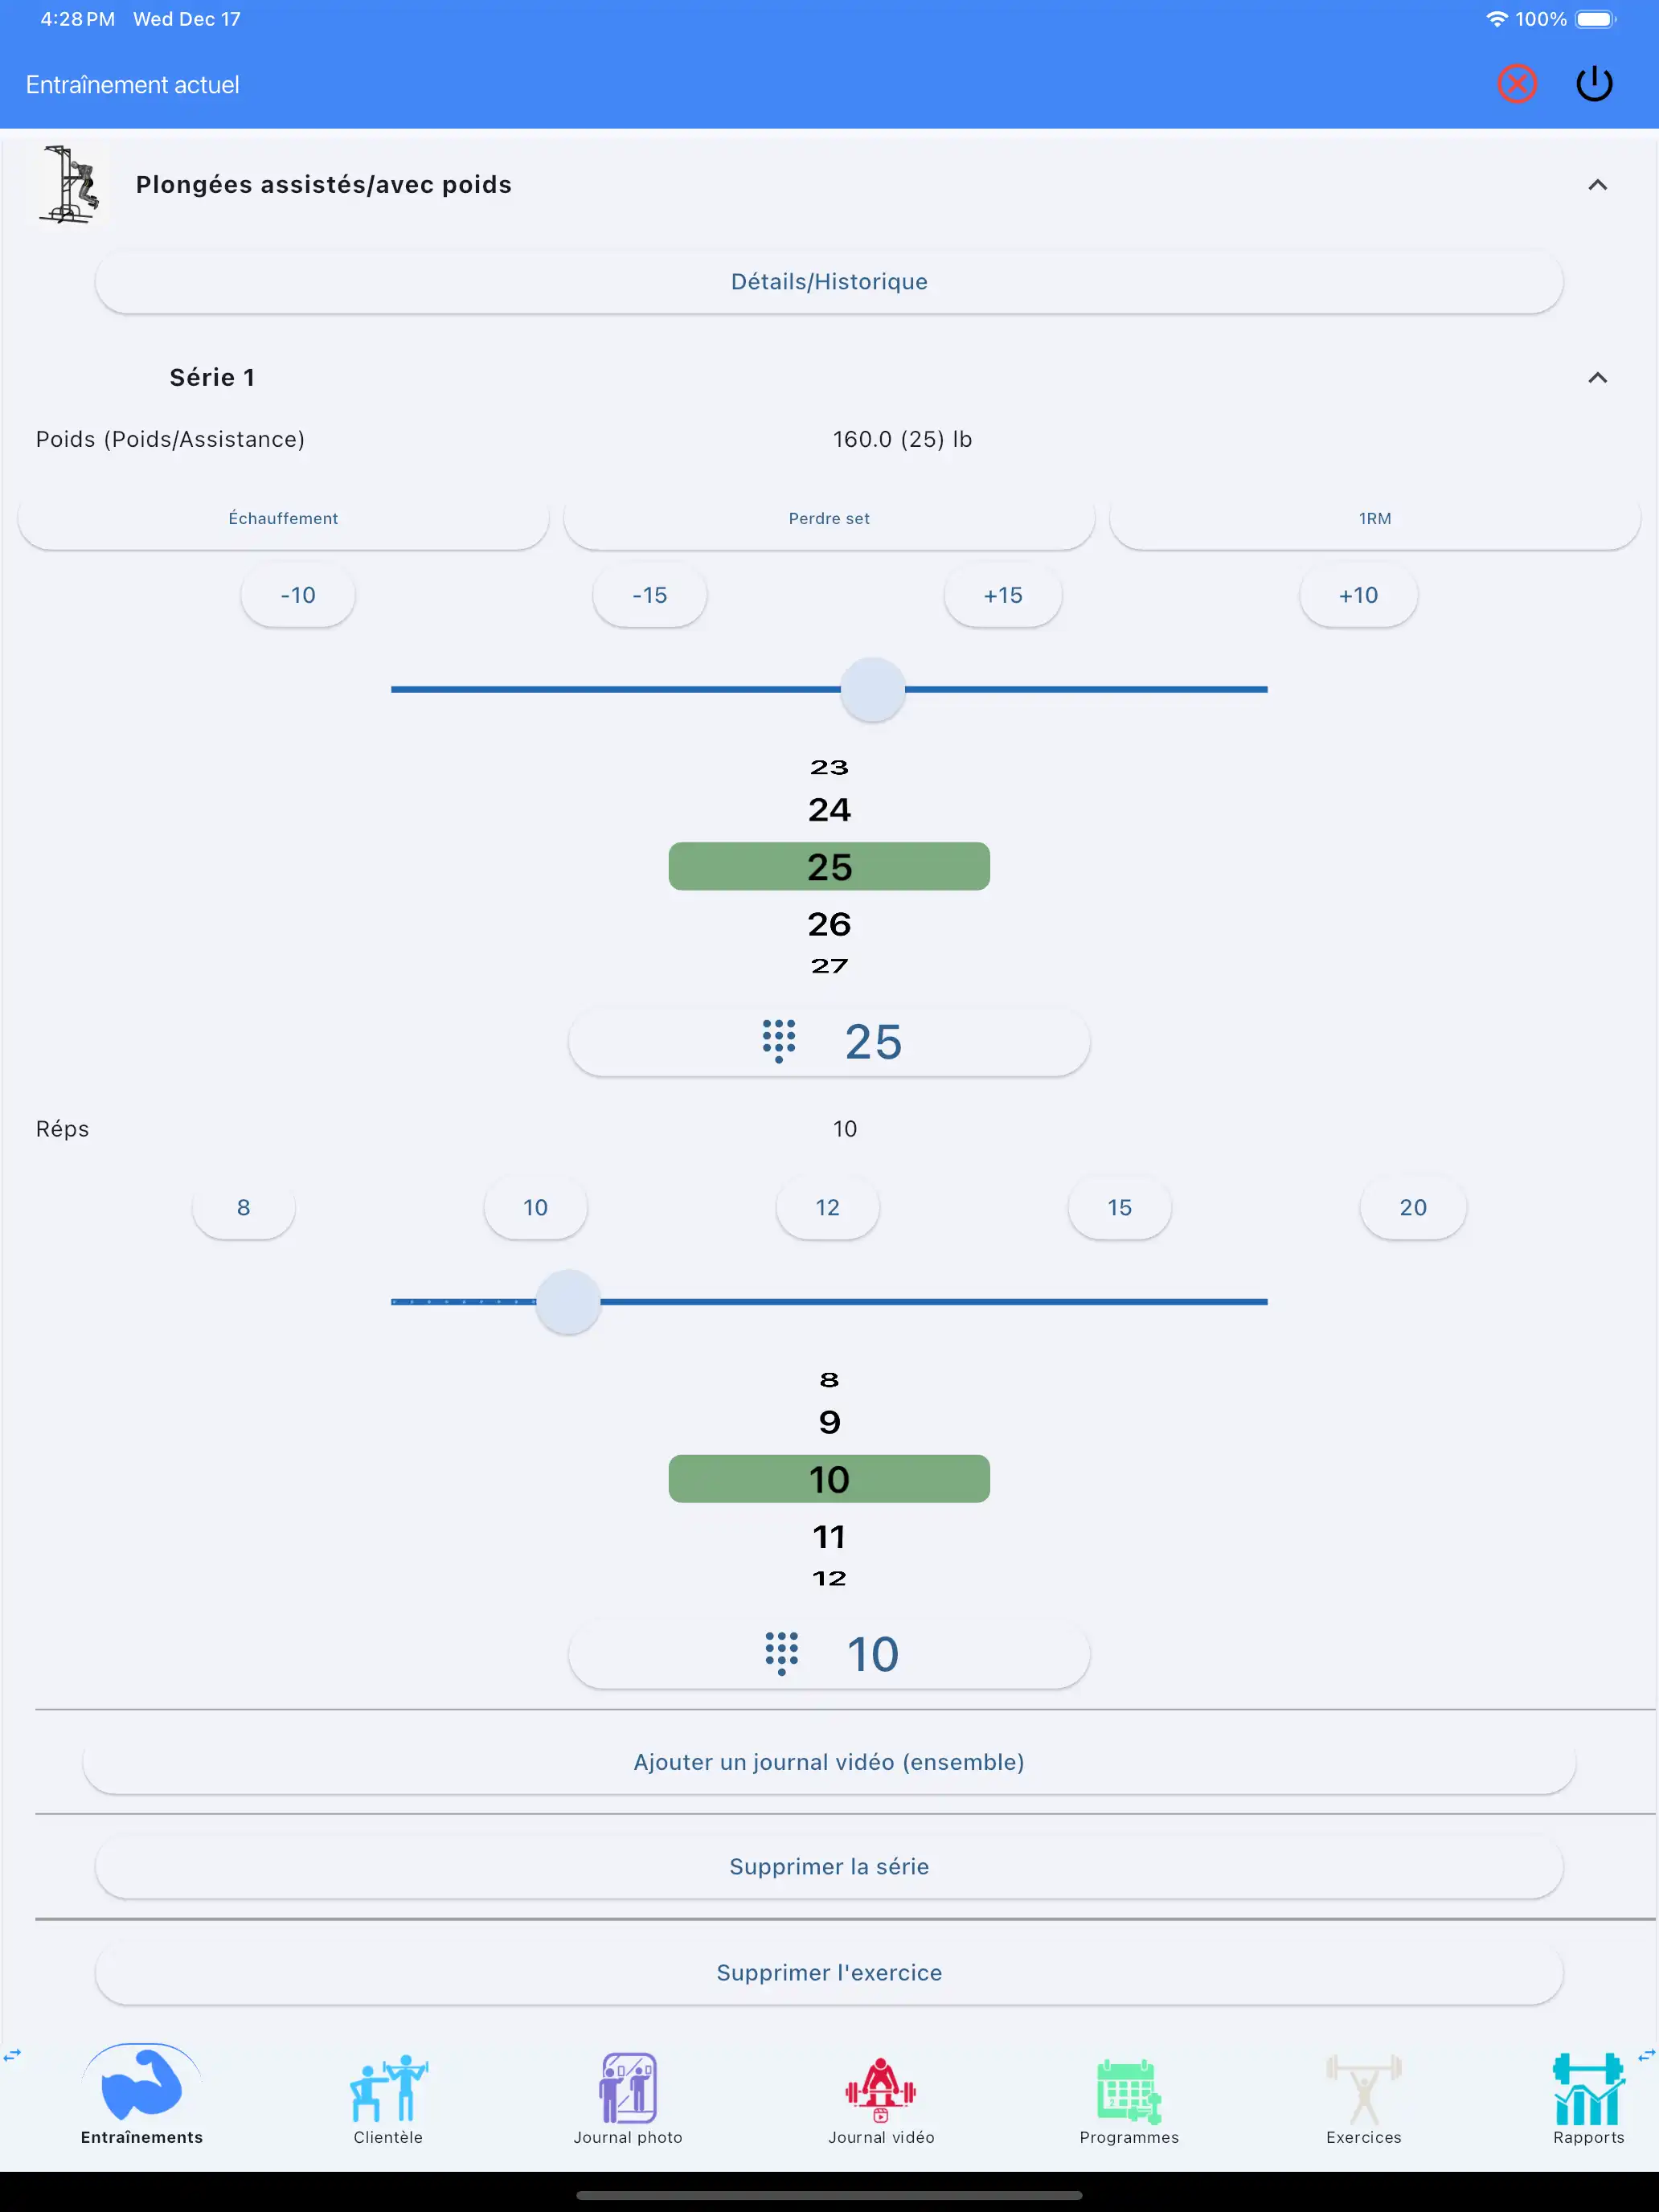View the Rapports charts section
Screen dimensions: 1659x2212
(x=1588, y=2090)
